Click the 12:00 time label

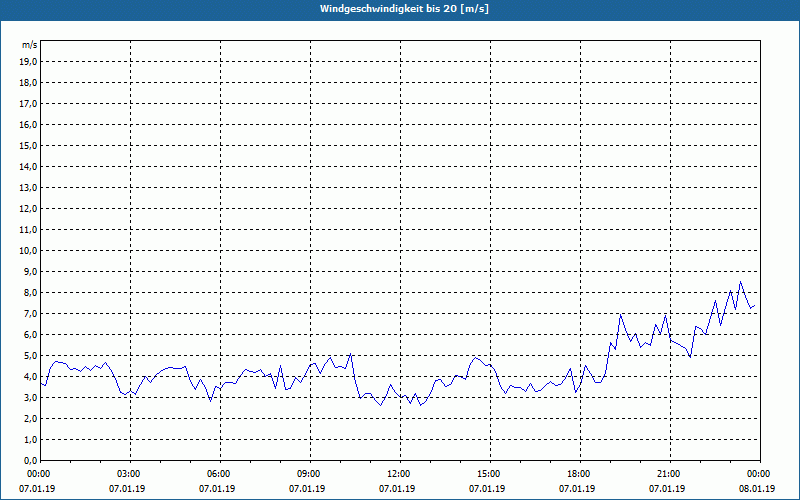(x=400, y=474)
